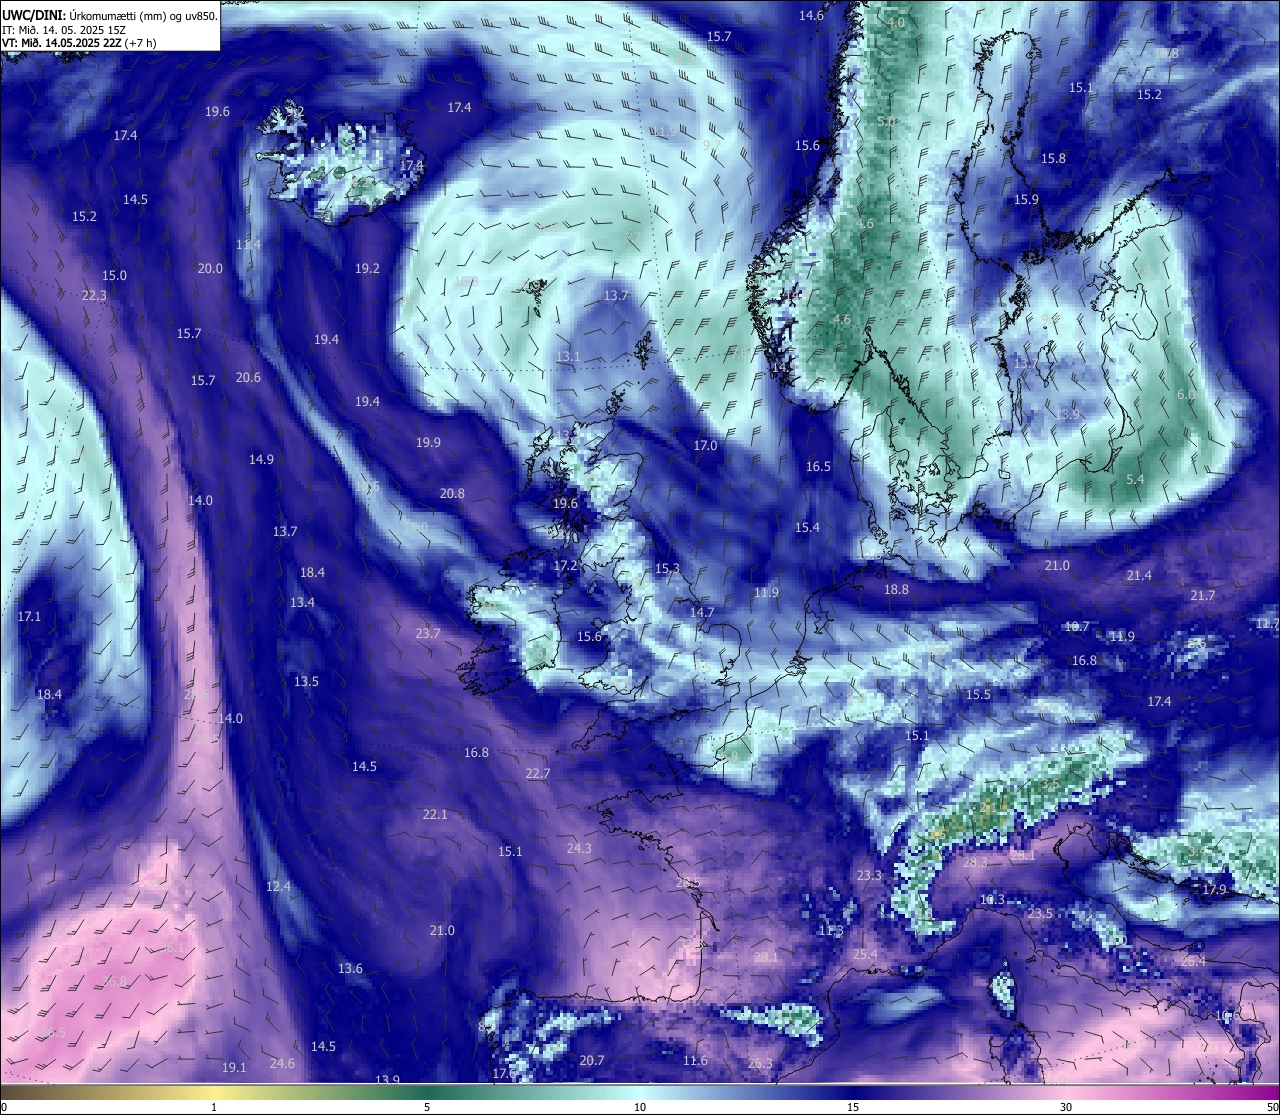1280x1115 pixels.
Task: Click the 17.1 value at the left edge
Action: (x=29, y=616)
